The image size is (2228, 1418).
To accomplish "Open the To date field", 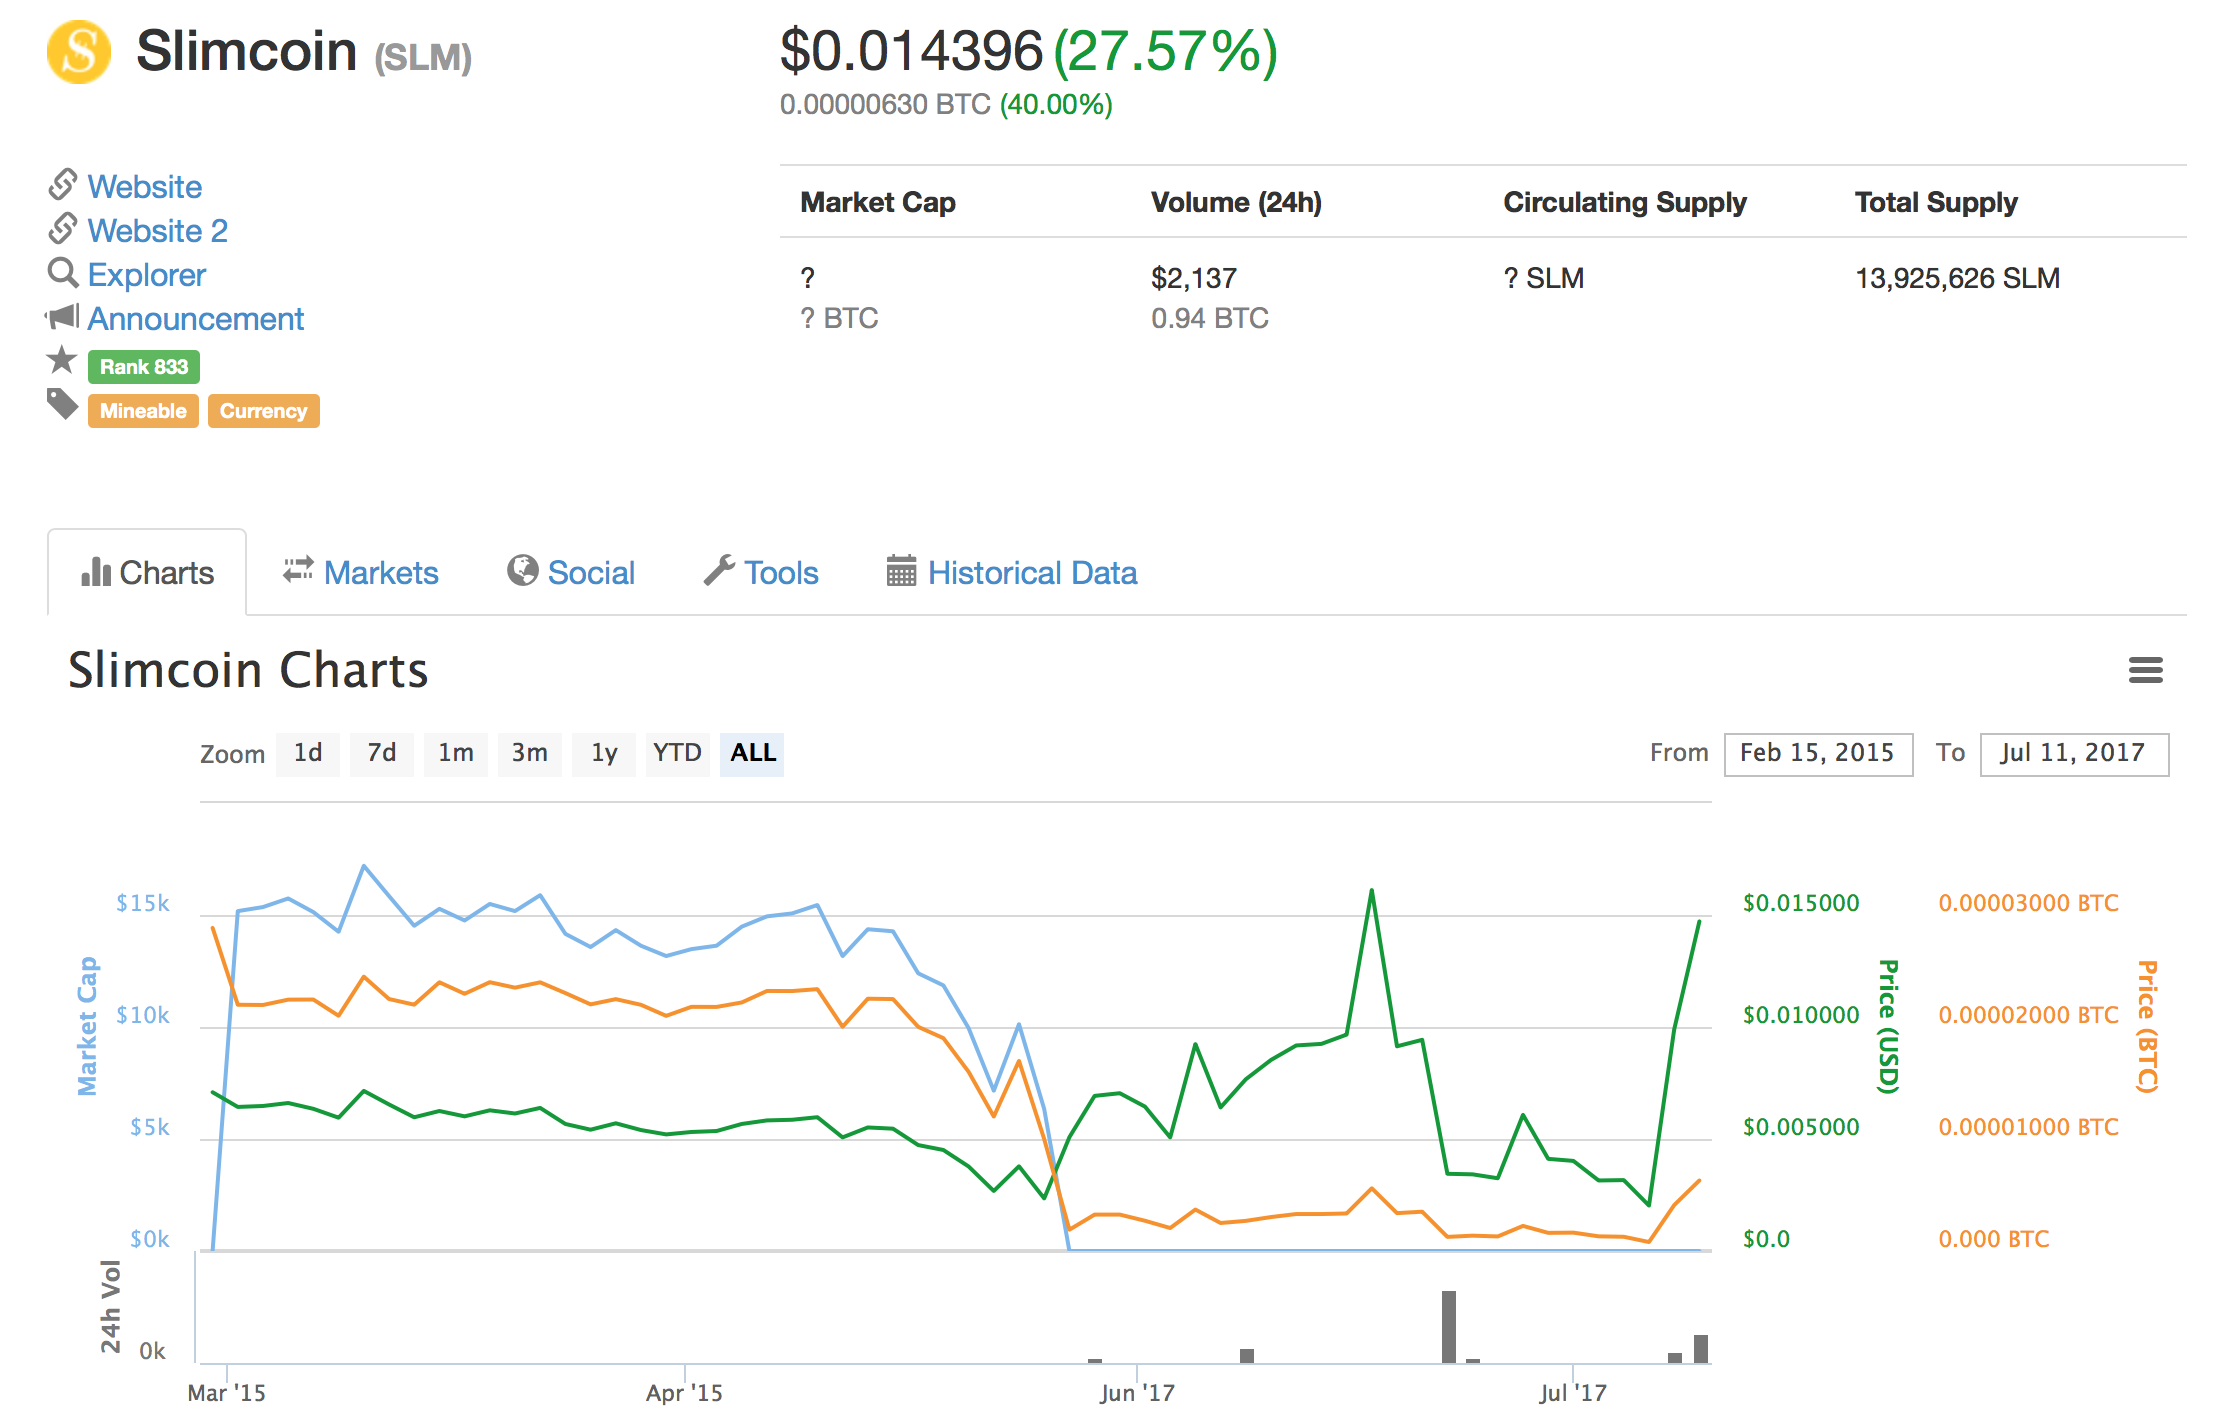I will (x=2073, y=753).
